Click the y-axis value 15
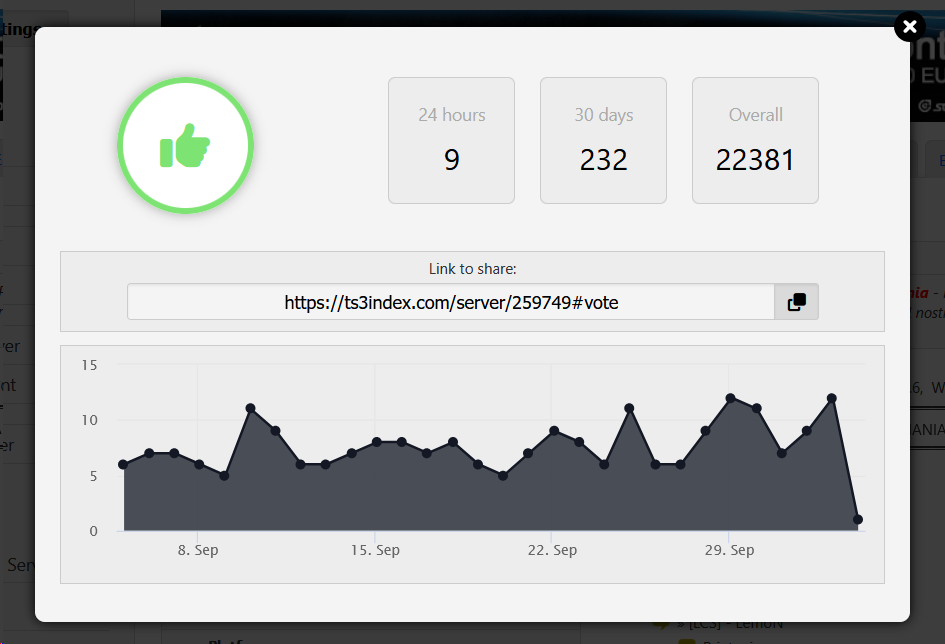Image resolution: width=945 pixels, height=644 pixels. [x=89, y=365]
